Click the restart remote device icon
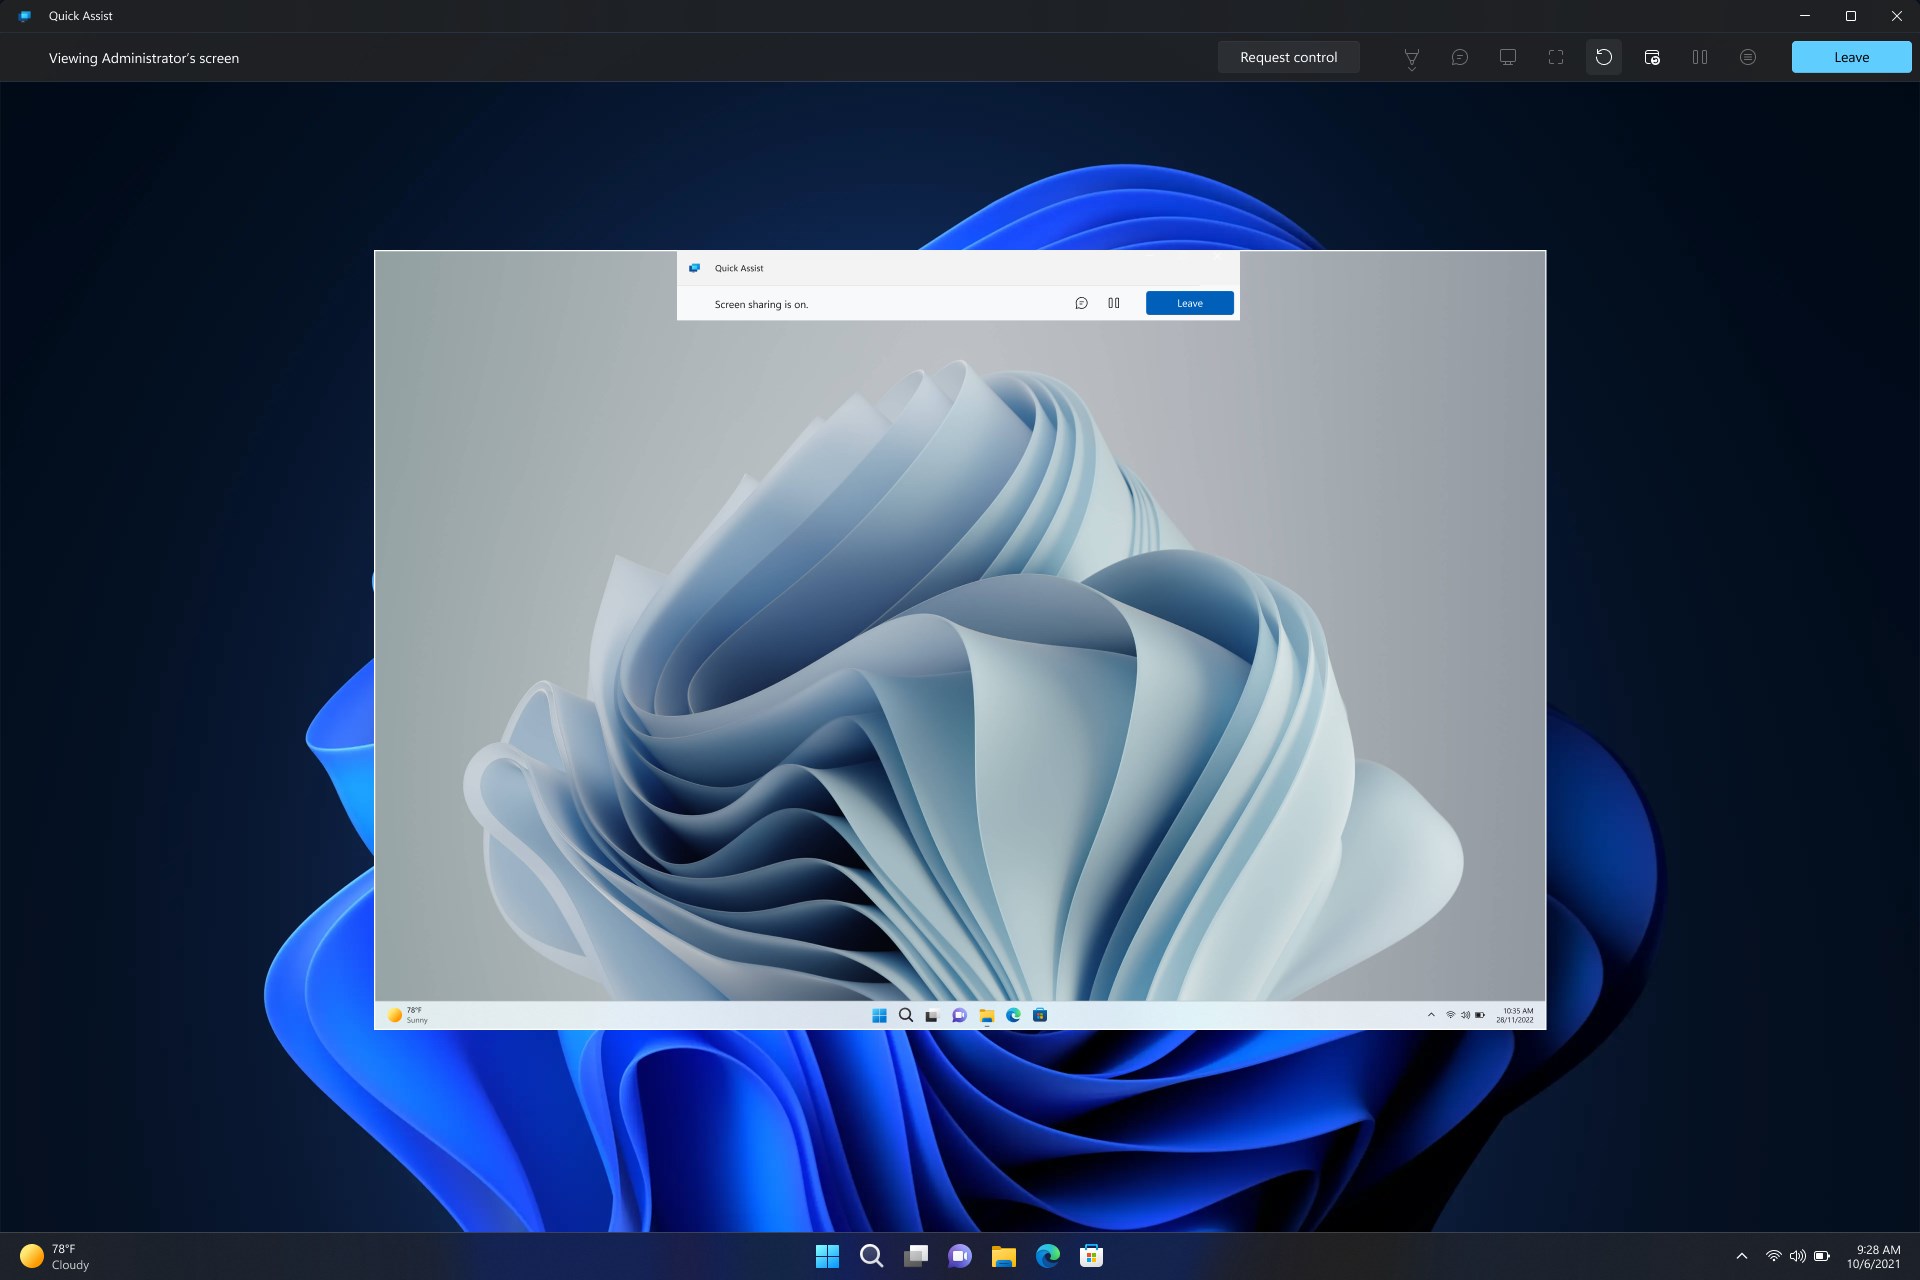This screenshot has height=1280, width=1920. [x=1604, y=57]
